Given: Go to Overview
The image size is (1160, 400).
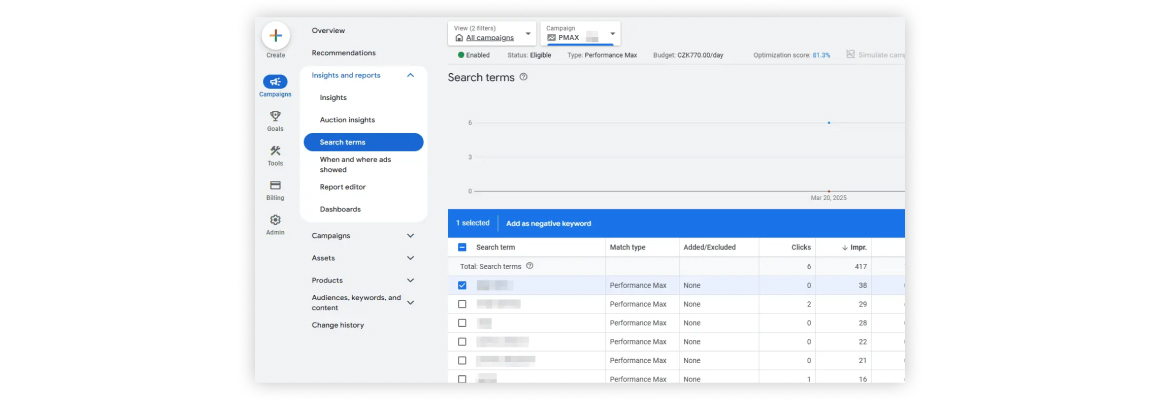Looking at the screenshot, I should click(x=328, y=30).
